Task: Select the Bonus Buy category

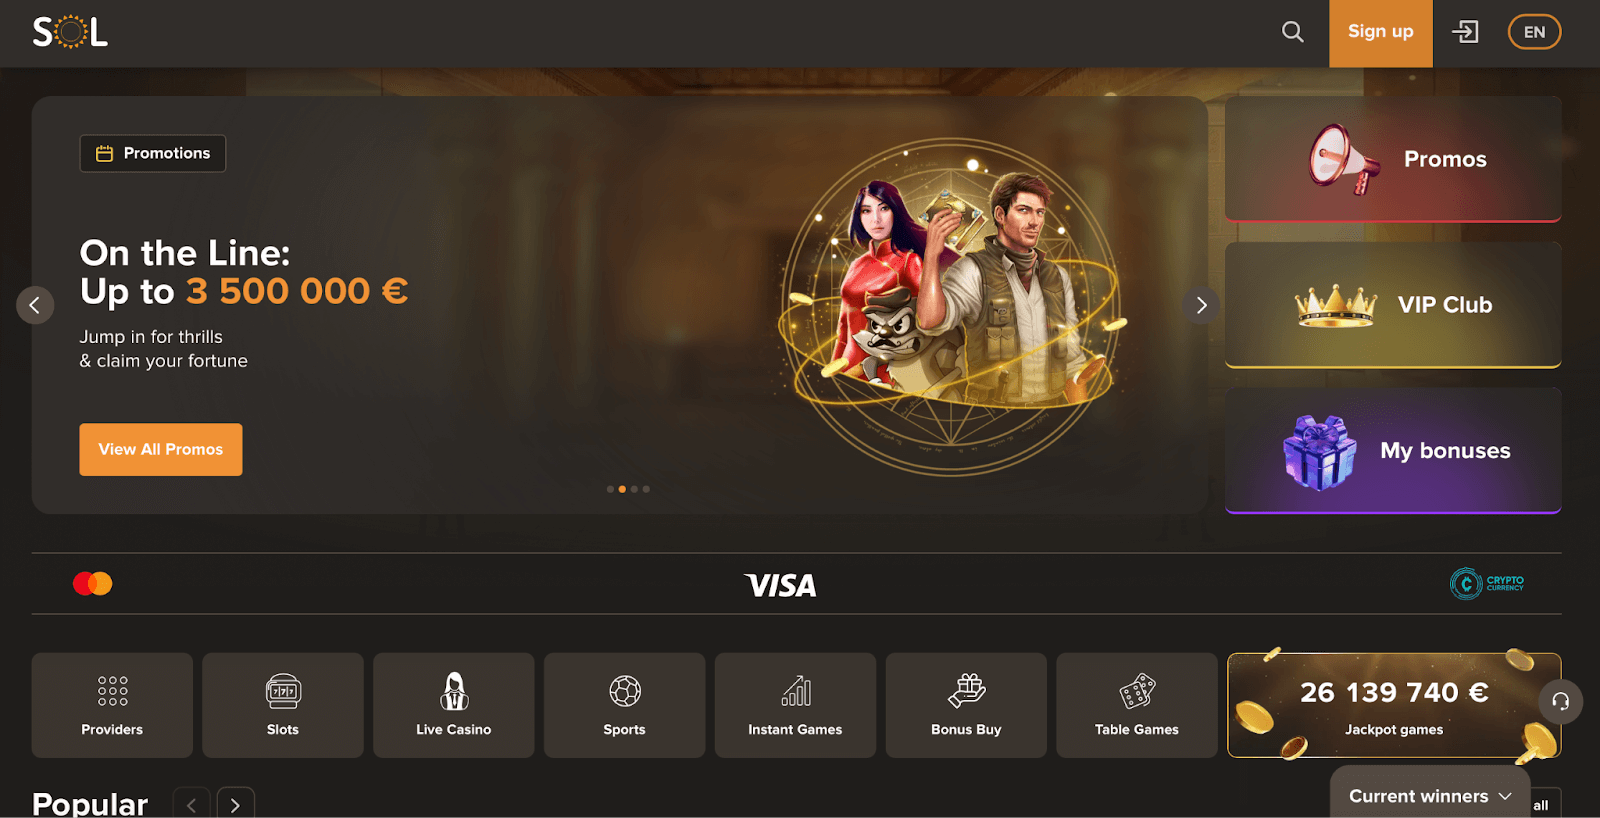Action: pos(966,705)
